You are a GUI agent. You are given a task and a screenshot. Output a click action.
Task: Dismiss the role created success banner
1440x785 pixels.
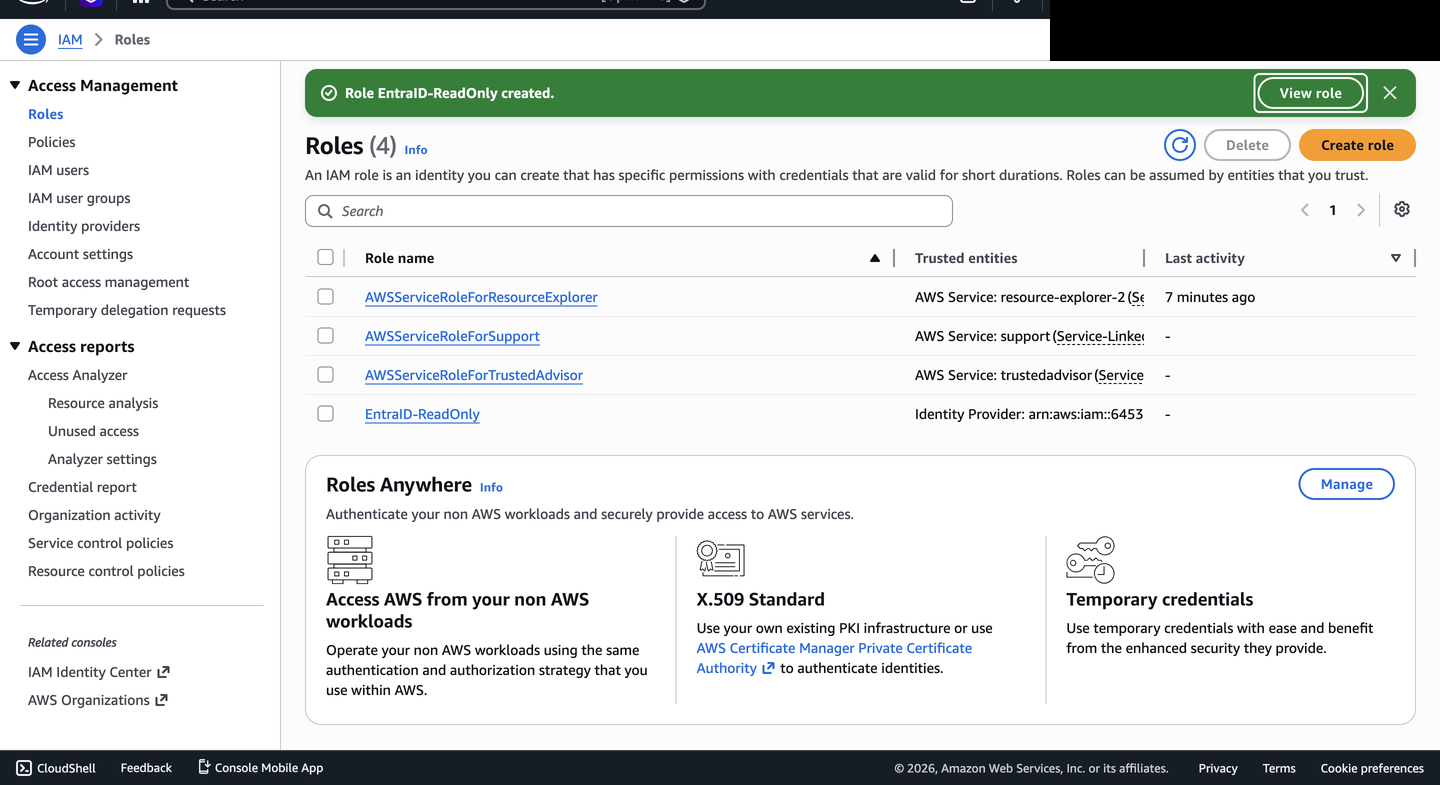coord(1390,93)
